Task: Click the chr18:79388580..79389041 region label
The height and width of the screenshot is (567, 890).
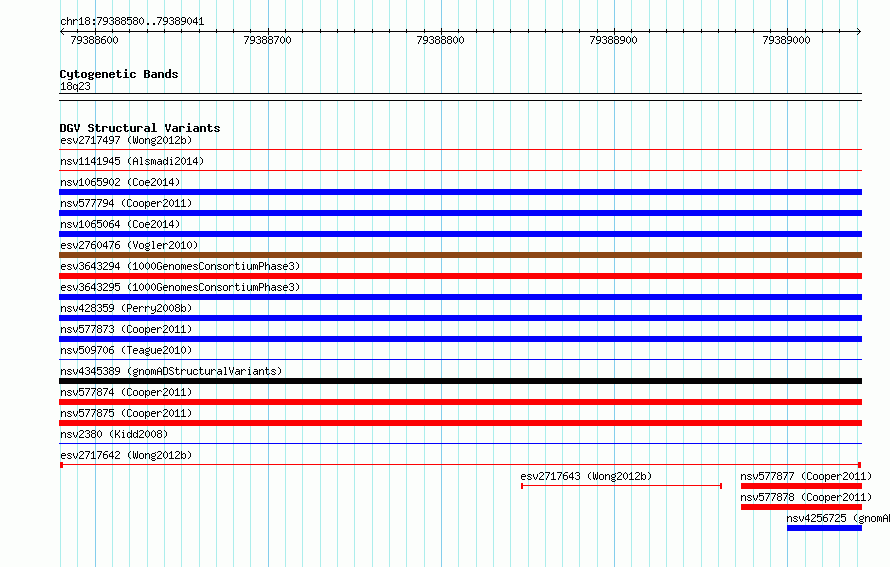Action: coord(132,21)
